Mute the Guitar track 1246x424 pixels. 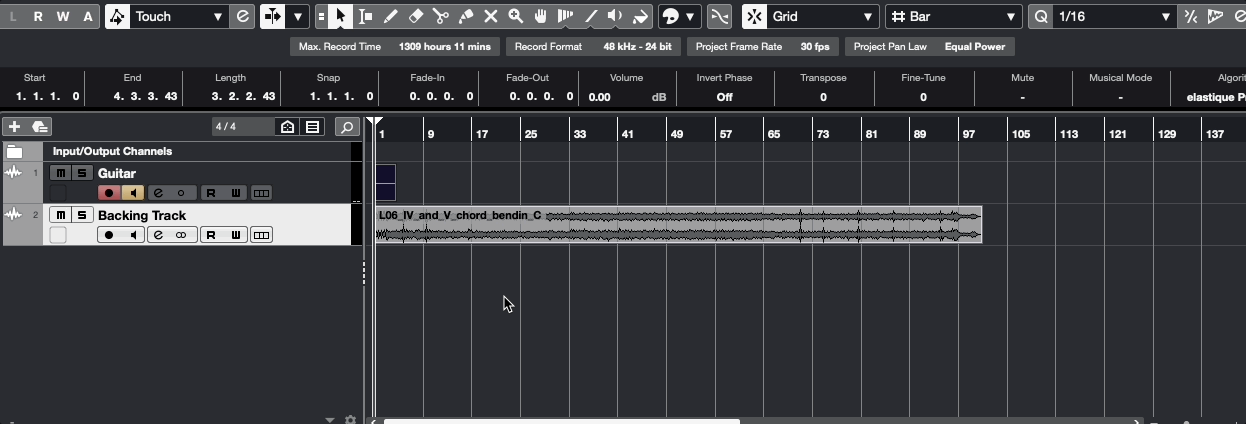61,173
